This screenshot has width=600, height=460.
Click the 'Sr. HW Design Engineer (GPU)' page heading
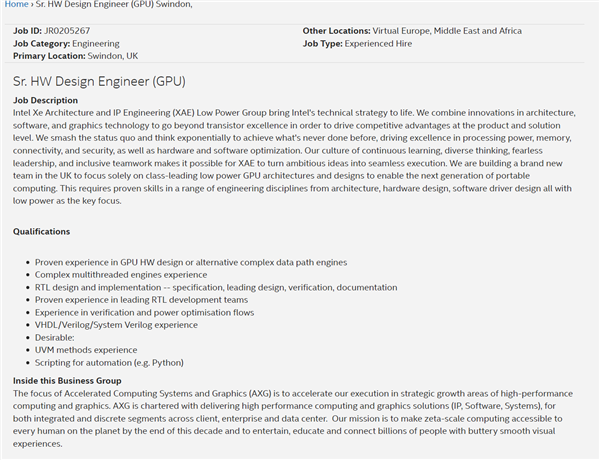coord(99,81)
